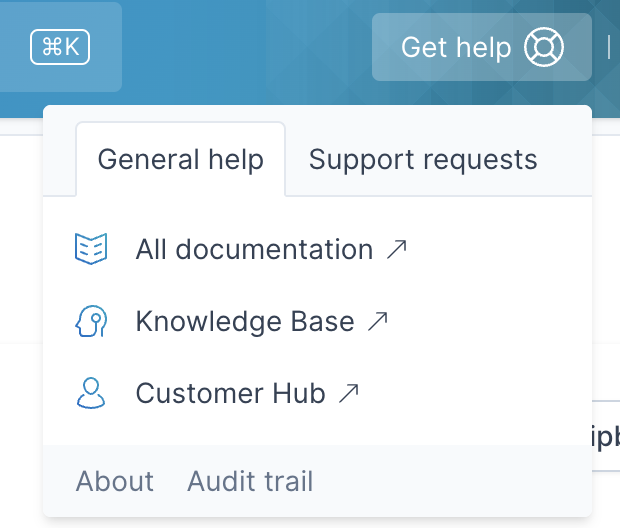Screen dimensions: 620x528
Task: Go to the Customer Hub link
Action: coord(230,393)
